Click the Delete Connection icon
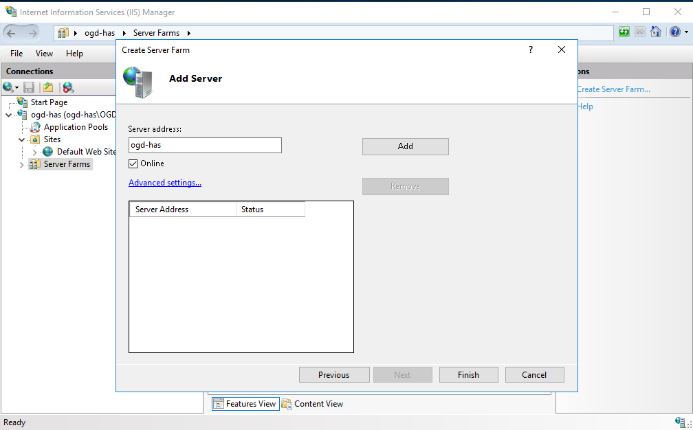Screen dimensions: 693x430 (68, 88)
